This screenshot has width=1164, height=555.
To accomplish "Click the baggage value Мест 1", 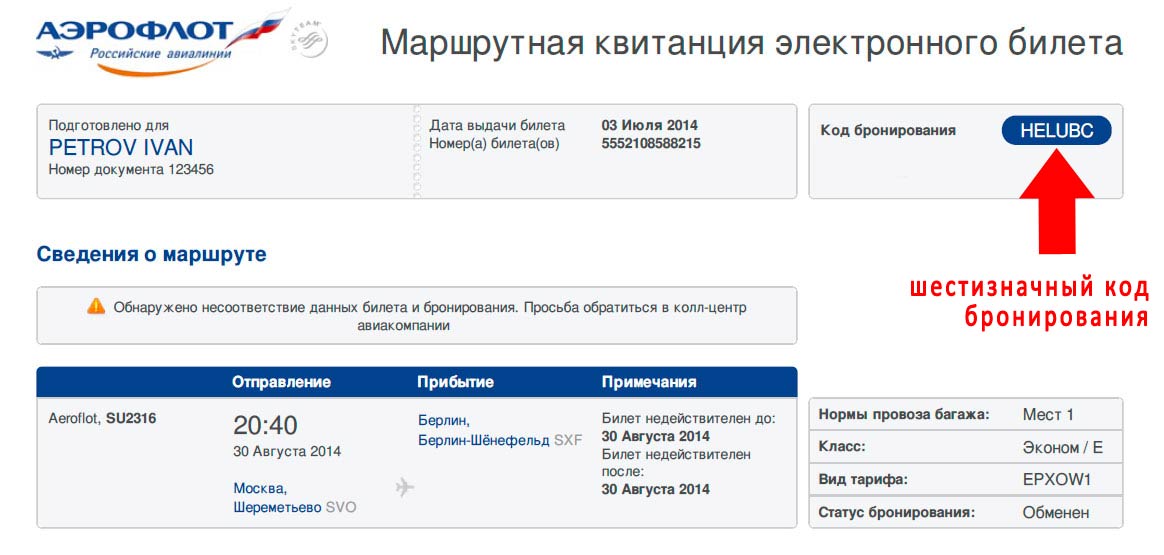I will pos(1048,415).
